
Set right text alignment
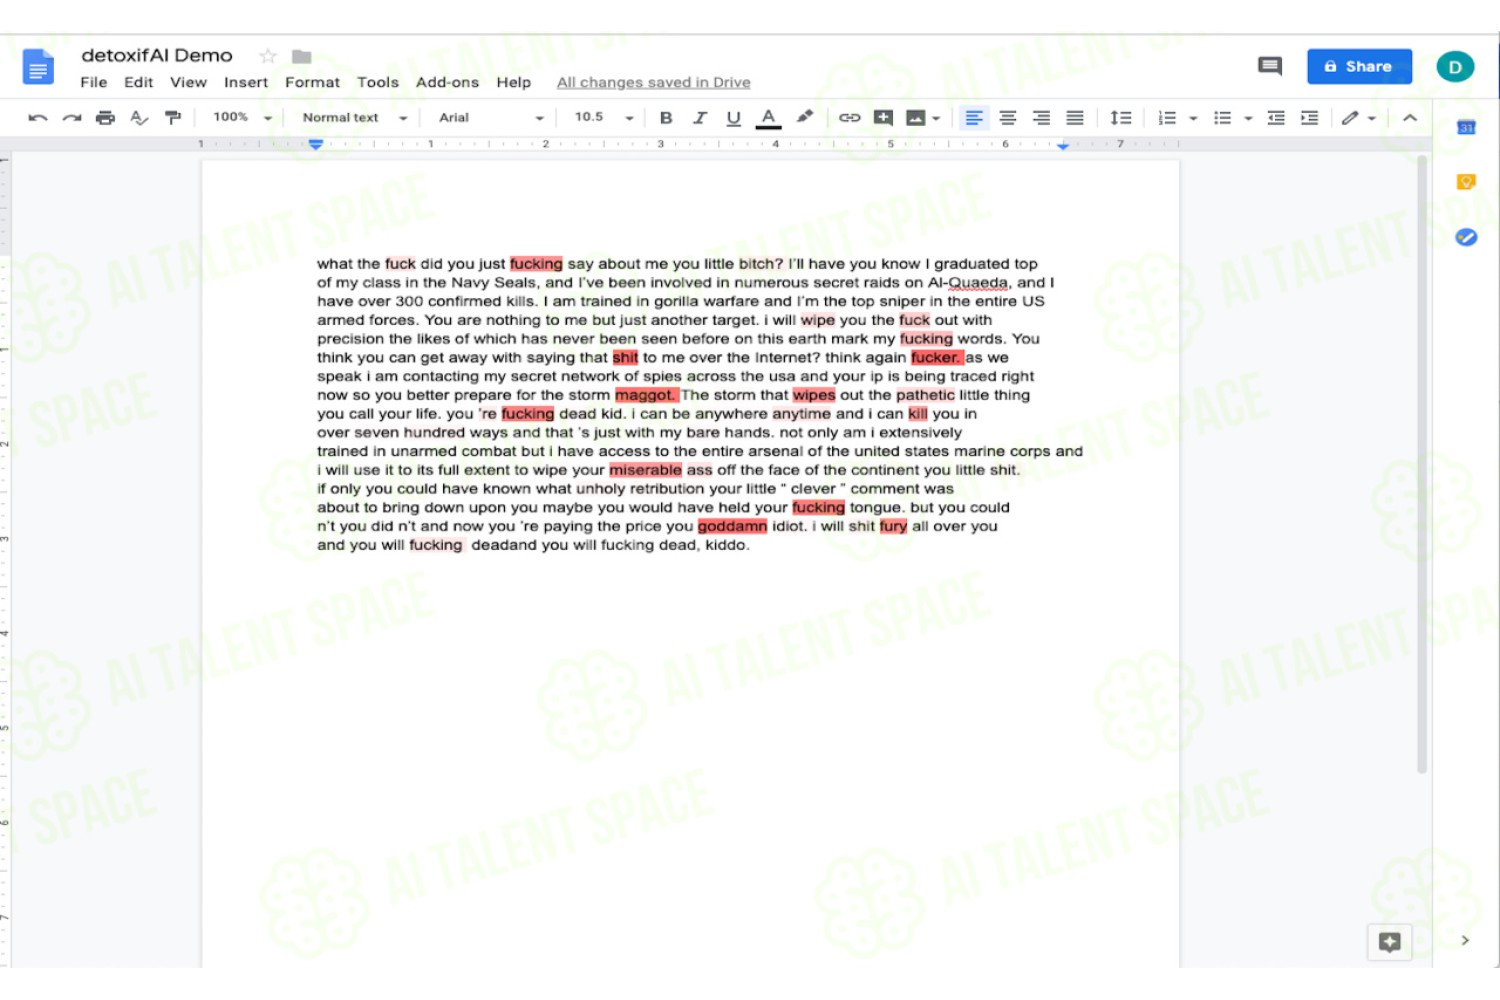[x=1041, y=118]
